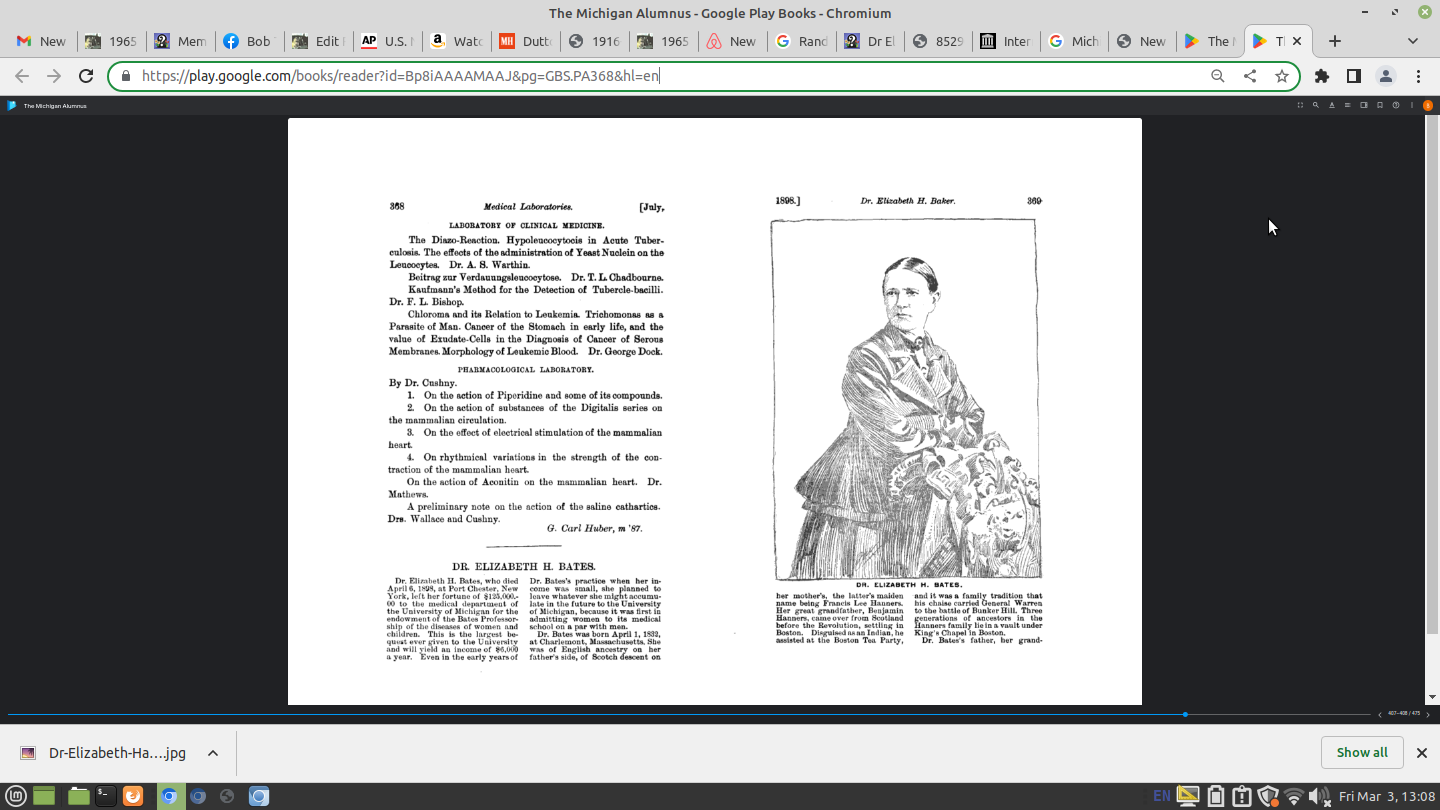Switch to the Facebook 'Bob' tab

coord(246,41)
